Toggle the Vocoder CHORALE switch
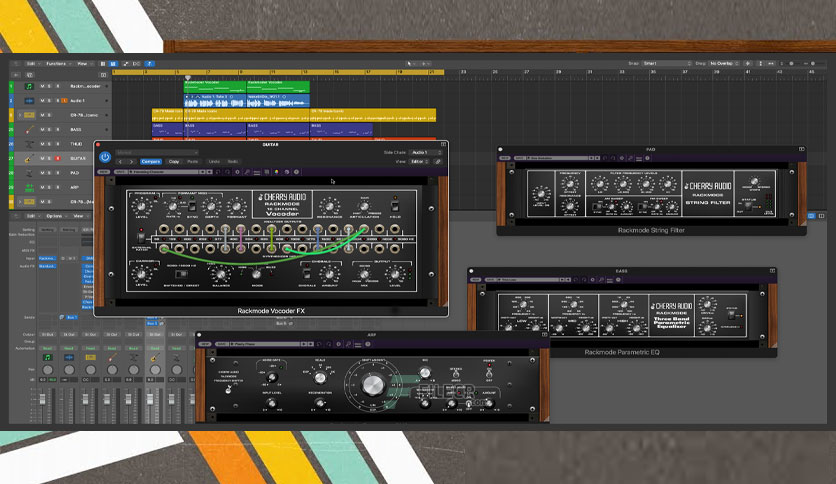The height and width of the screenshot is (484, 836). [307, 274]
